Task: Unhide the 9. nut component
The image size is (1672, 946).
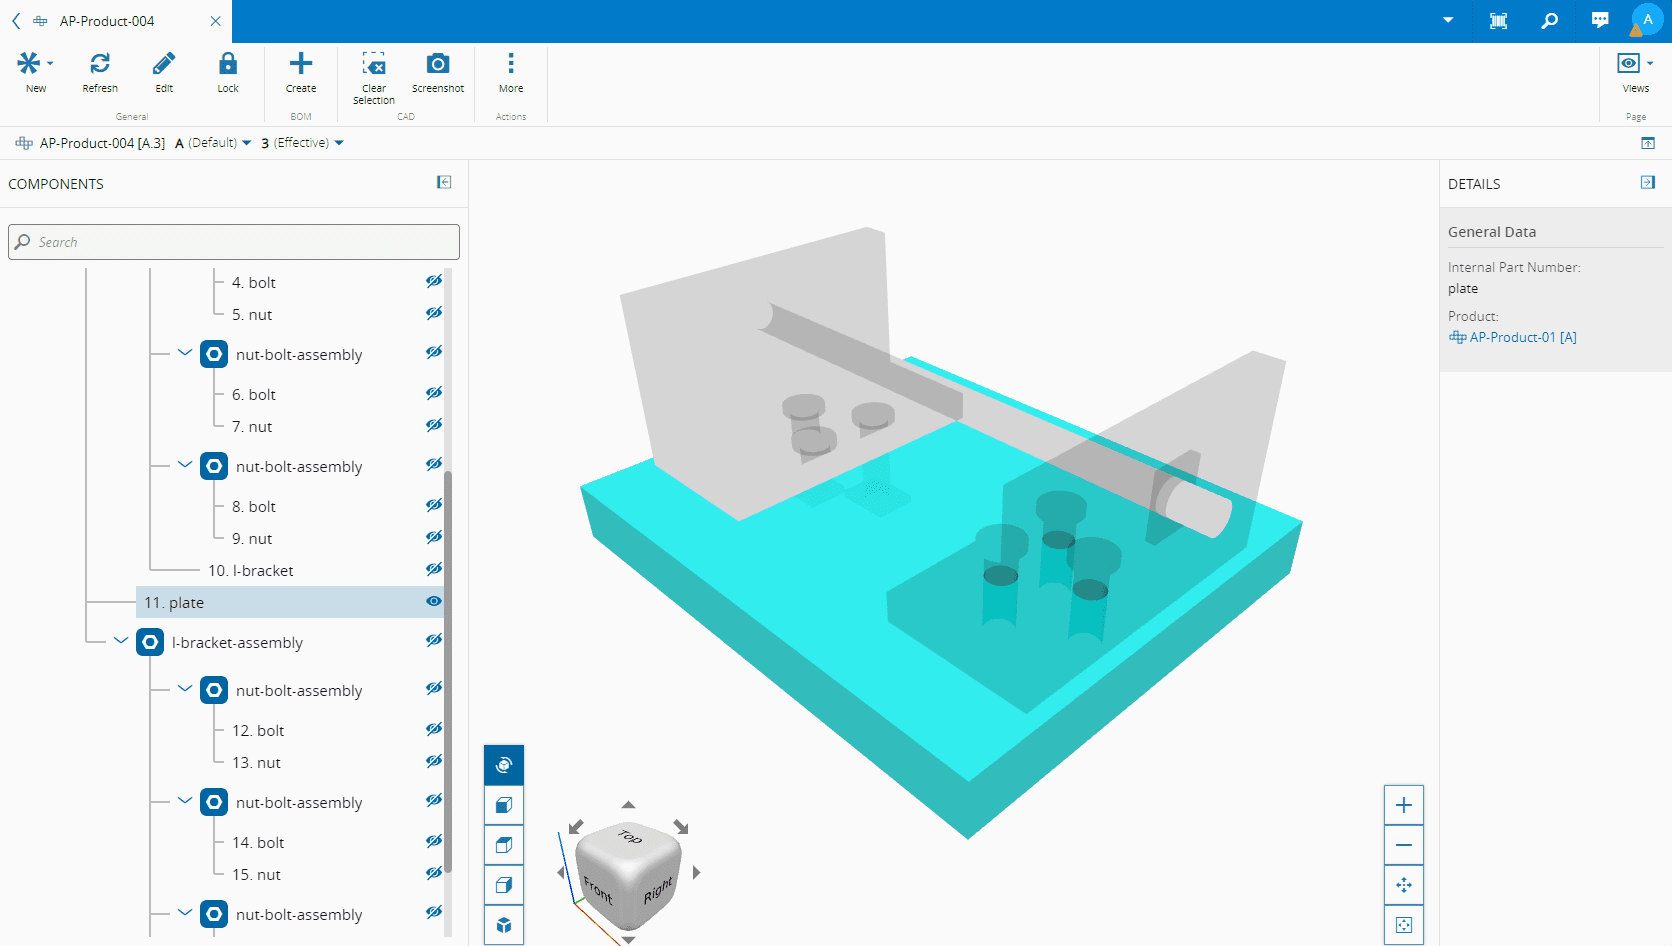Action: coord(434,537)
